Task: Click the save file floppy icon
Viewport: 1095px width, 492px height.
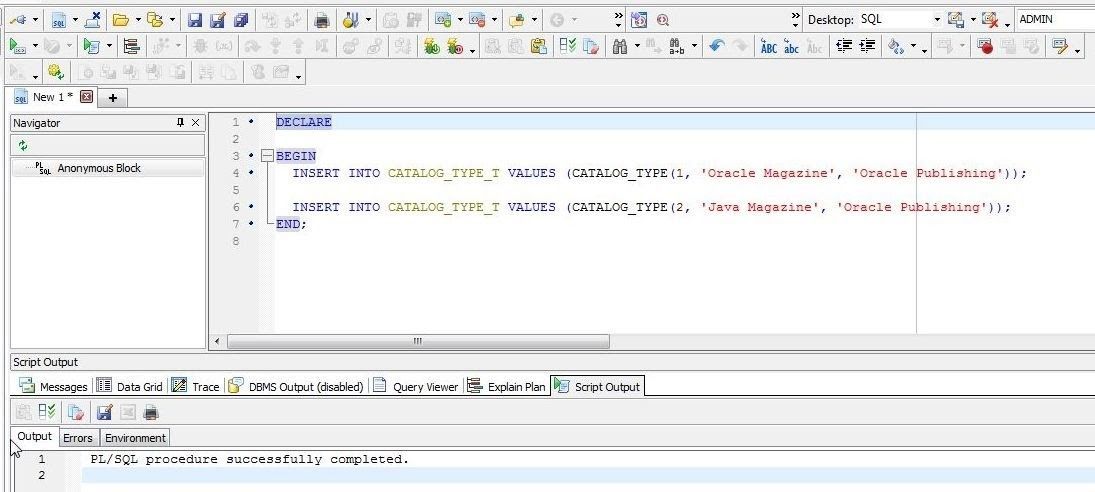Action: (x=195, y=20)
